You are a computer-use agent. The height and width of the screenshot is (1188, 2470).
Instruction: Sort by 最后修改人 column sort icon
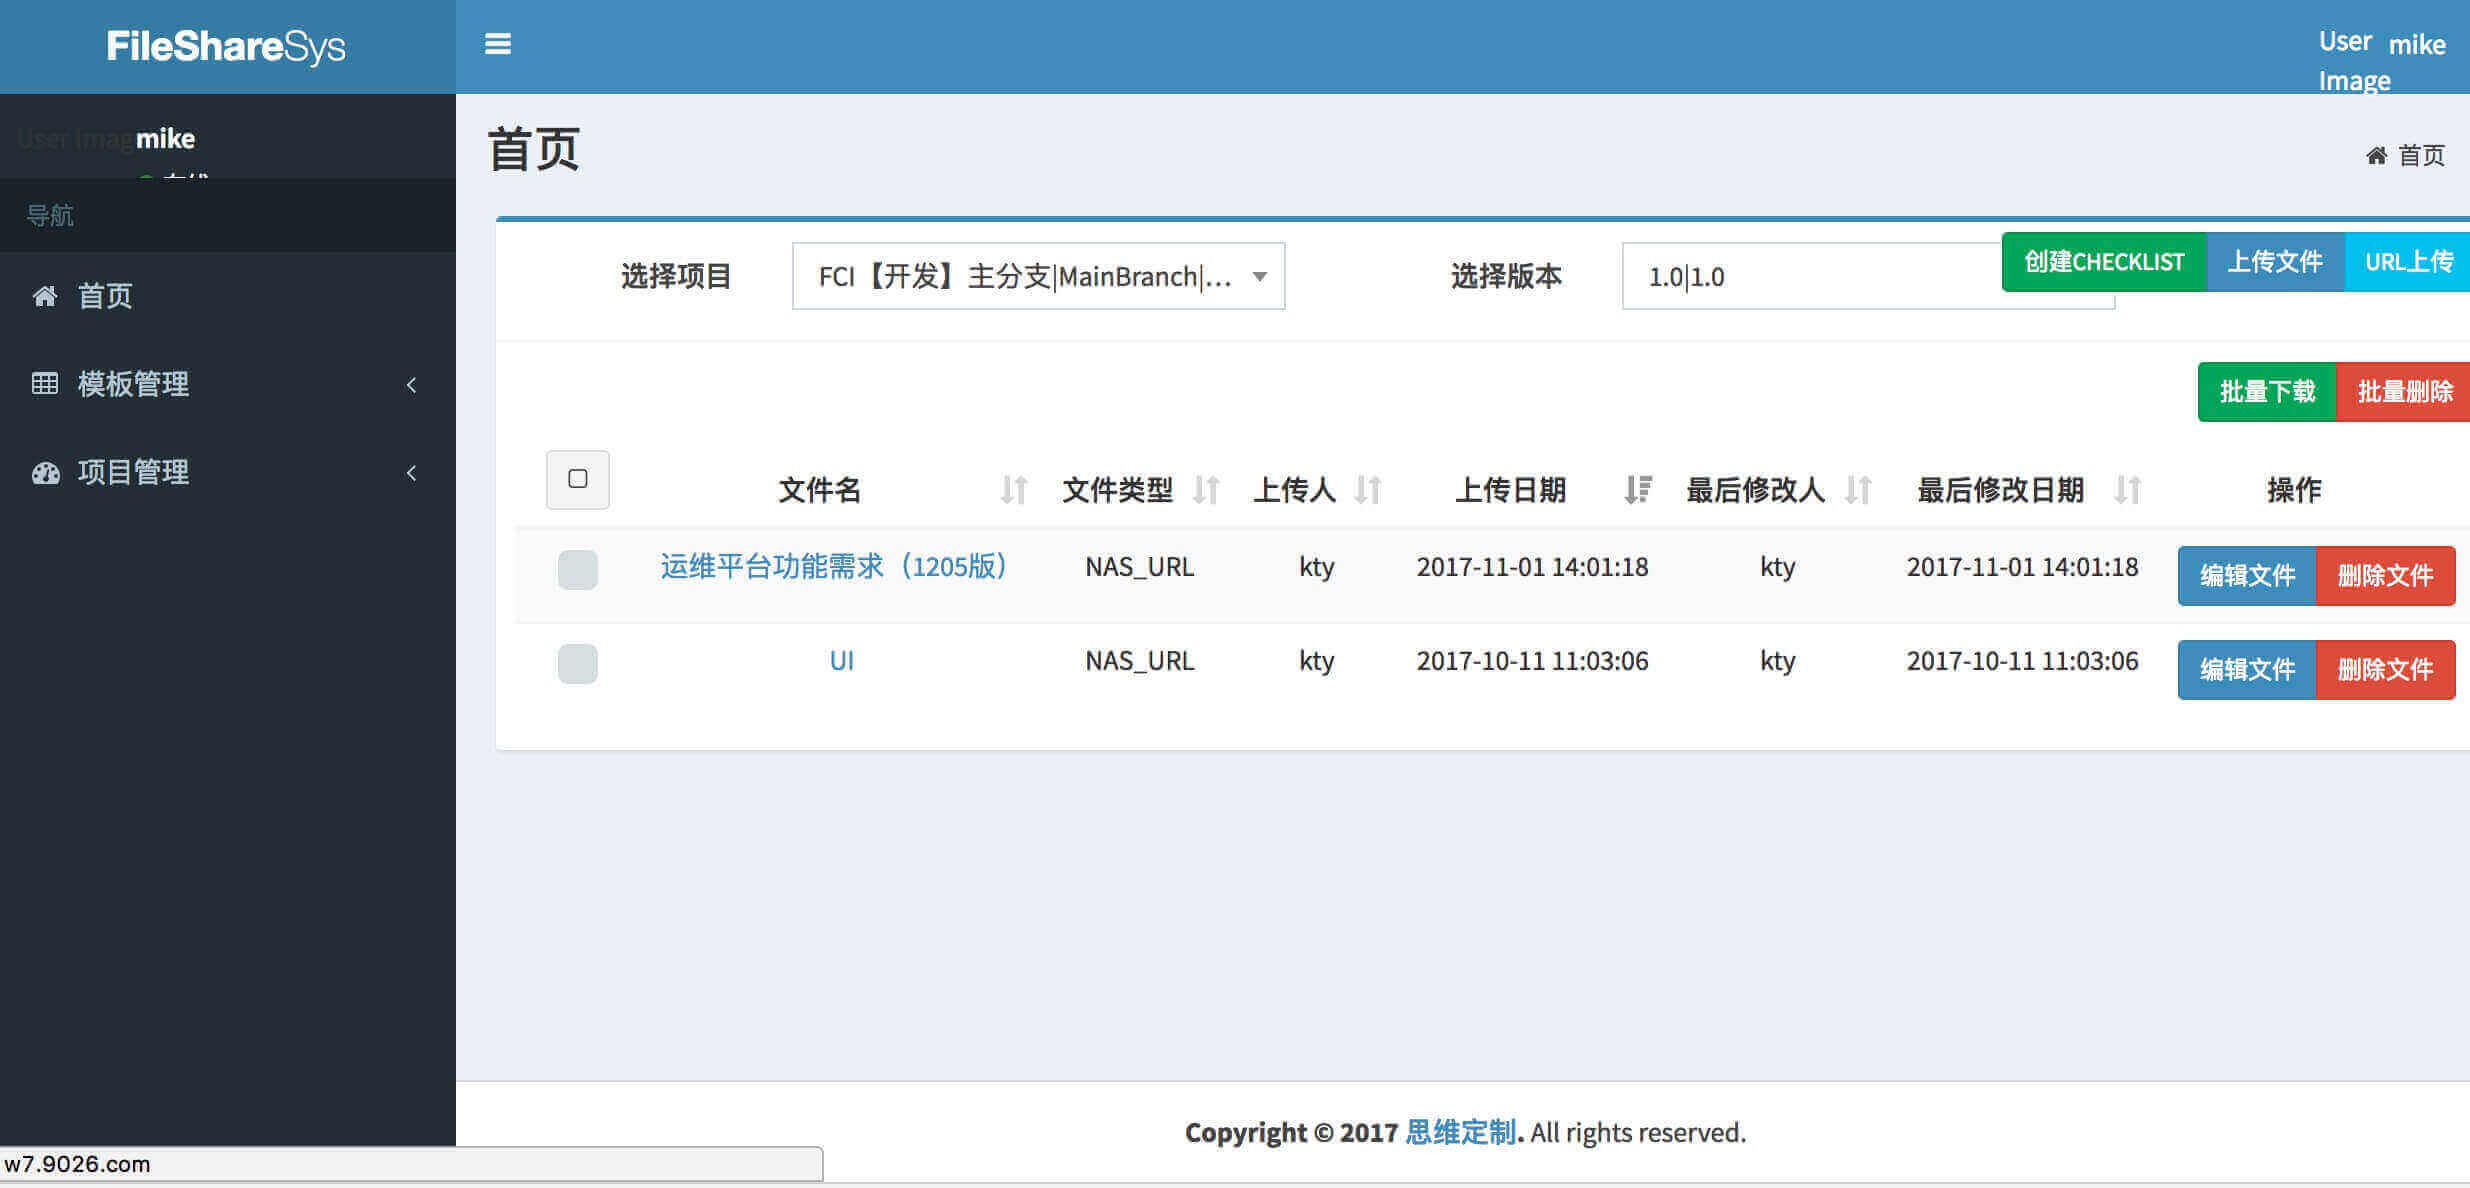(x=1858, y=490)
